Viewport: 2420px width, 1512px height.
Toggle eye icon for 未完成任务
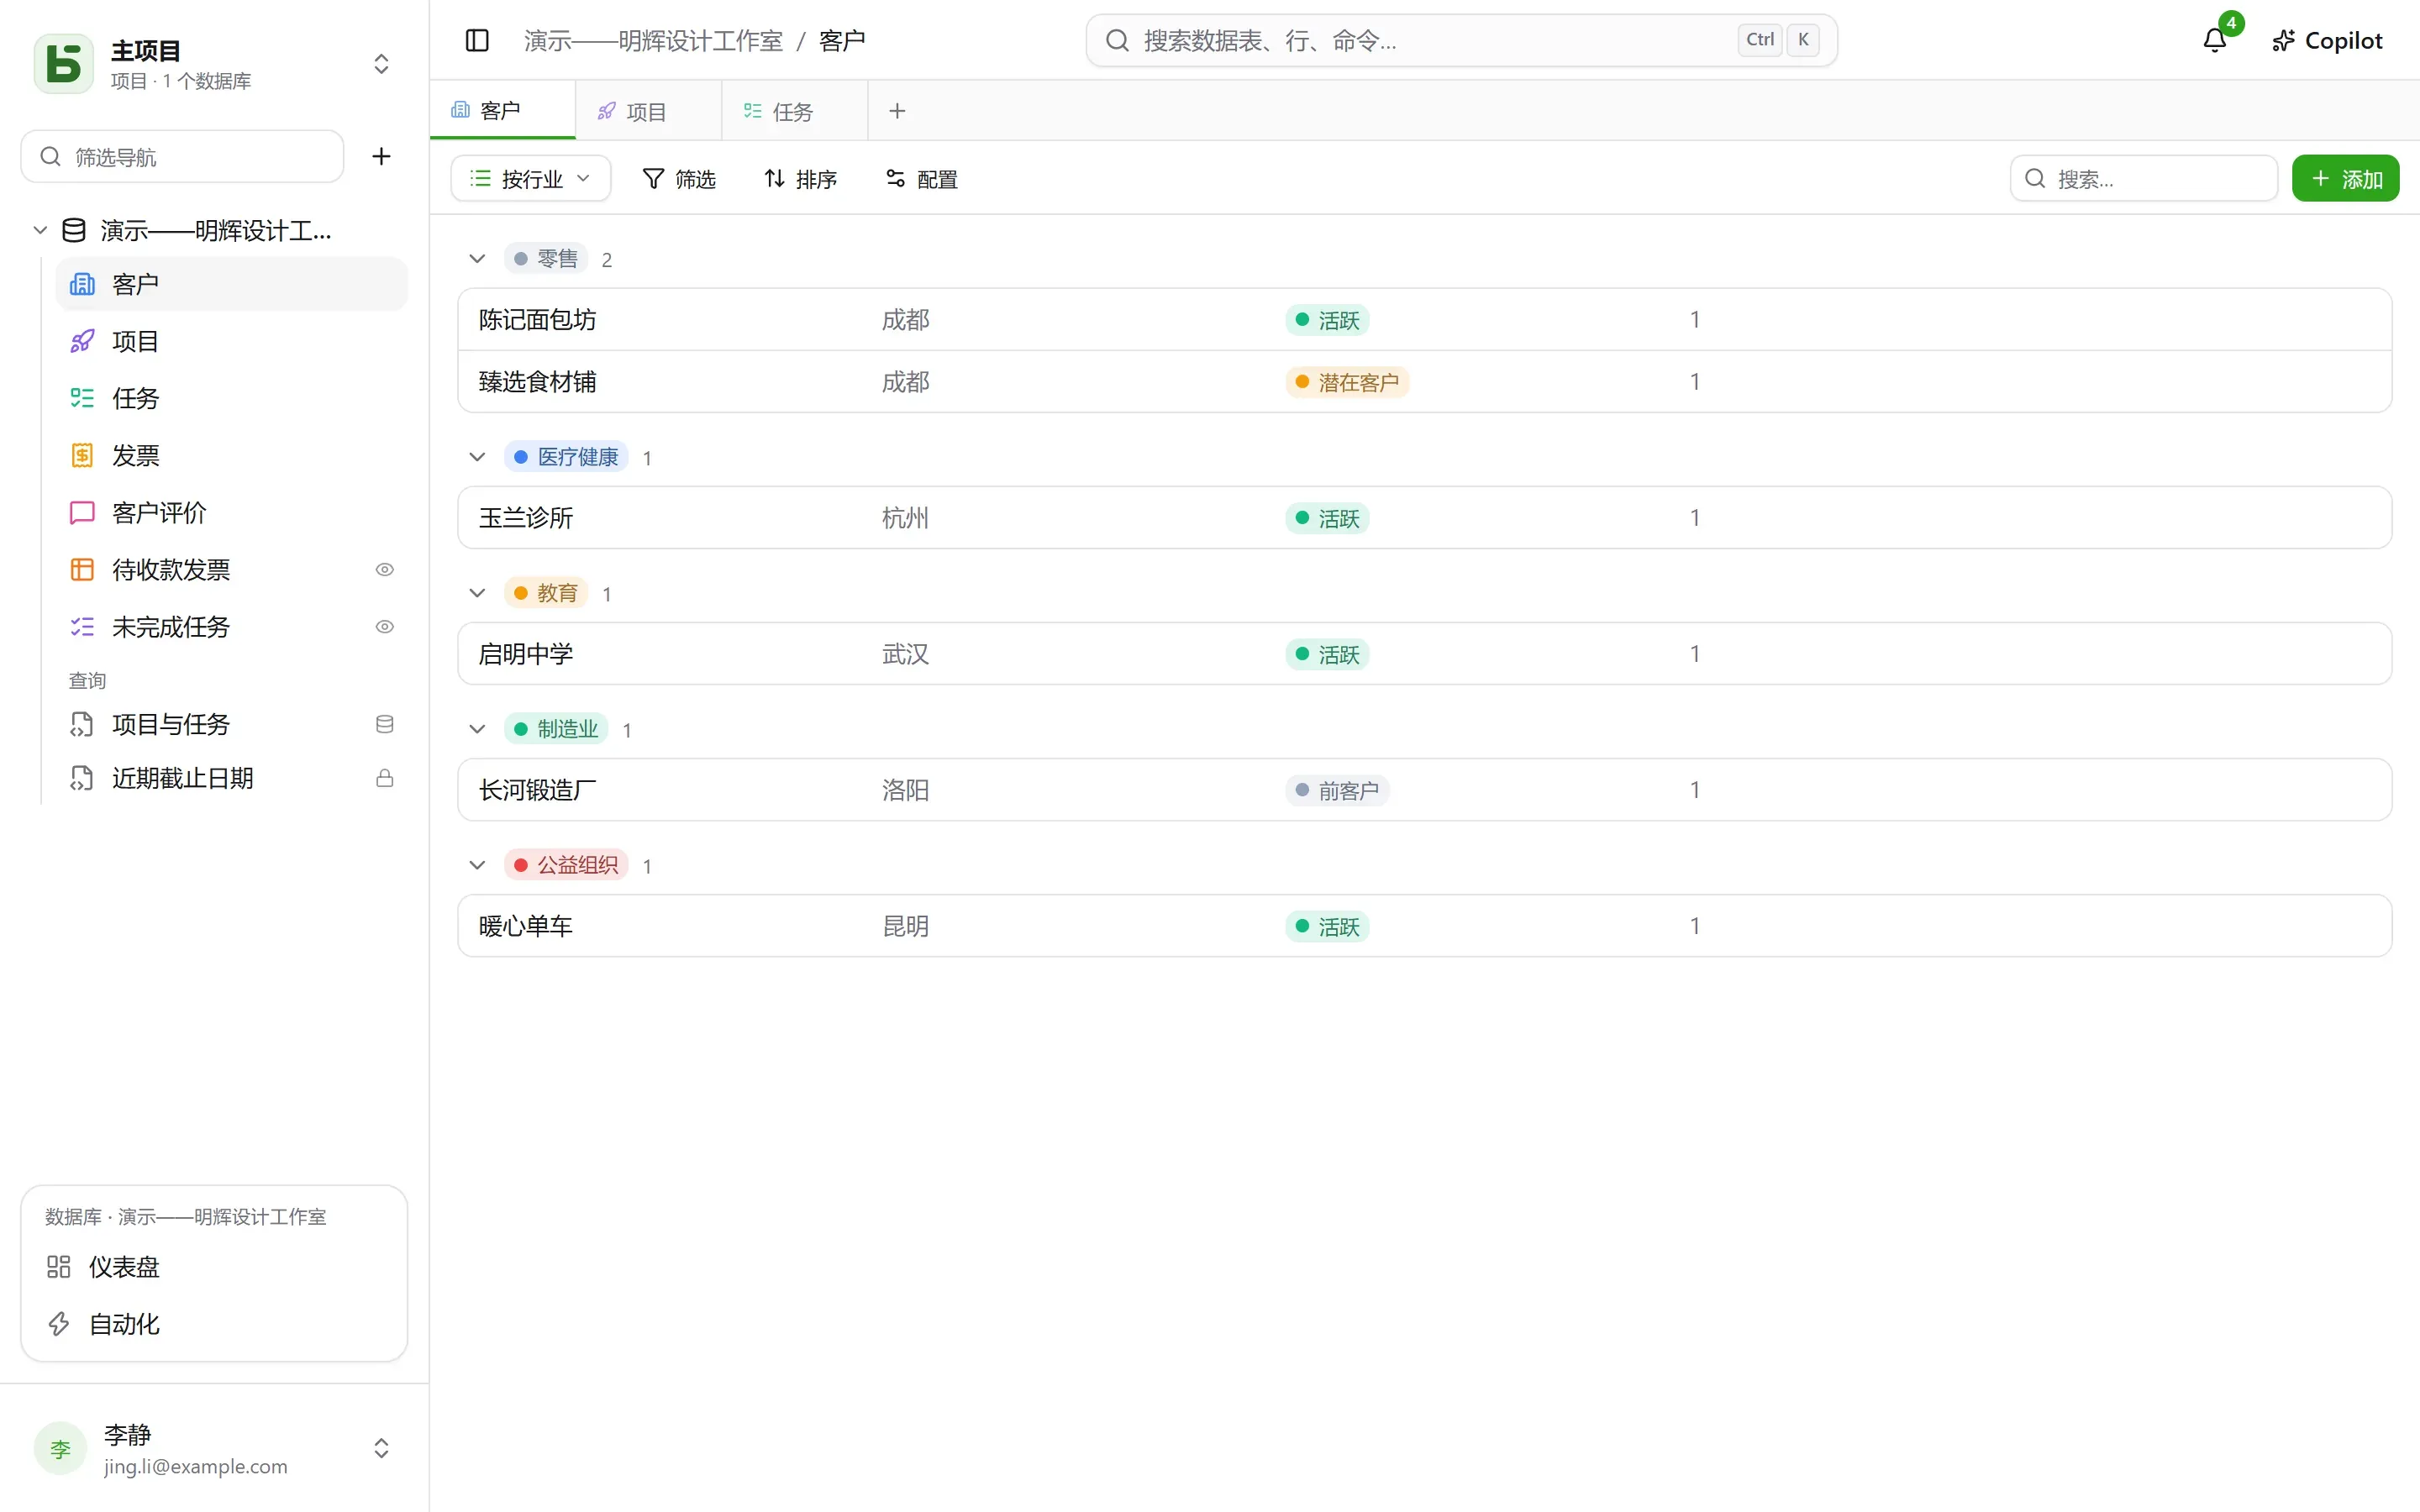point(384,626)
